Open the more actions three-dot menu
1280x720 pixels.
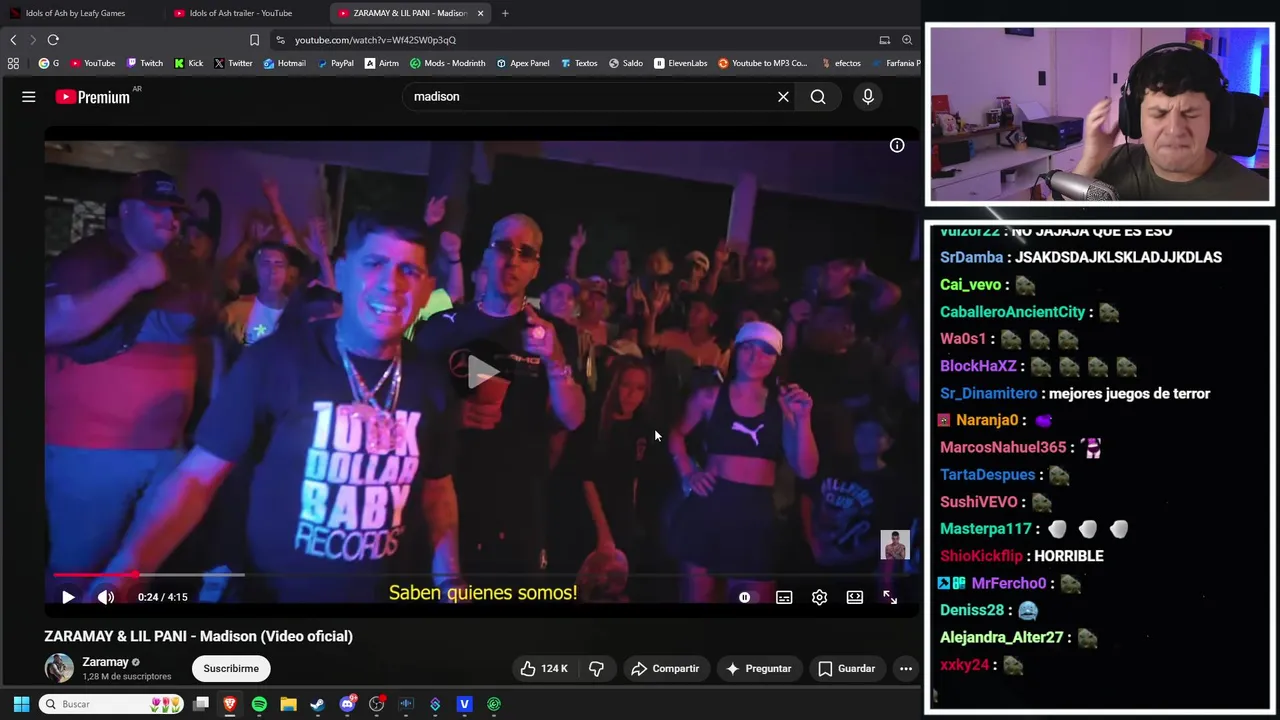tap(905, 669)
